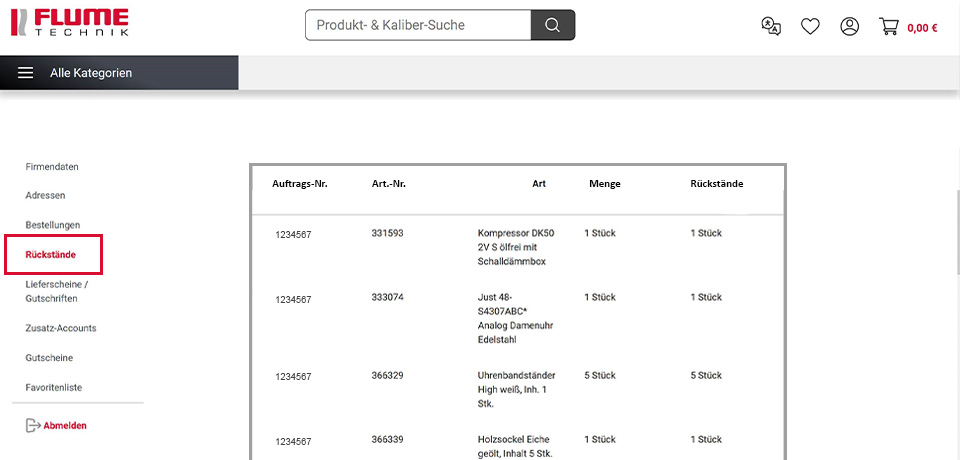The height and width of the screenshot is (460, 960).
Task: Open Favoritenliste in the sidebar
Action: pyautogui.click(x=54, y=387)
